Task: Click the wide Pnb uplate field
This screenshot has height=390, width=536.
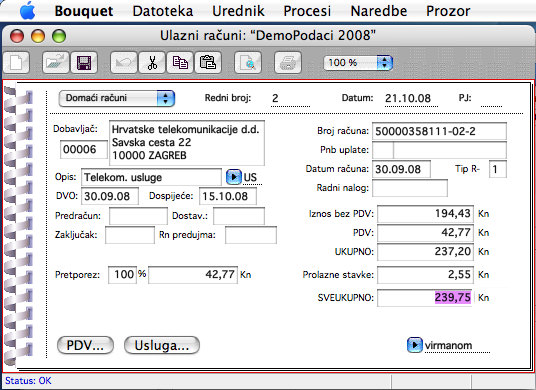Action: (450, 150)
